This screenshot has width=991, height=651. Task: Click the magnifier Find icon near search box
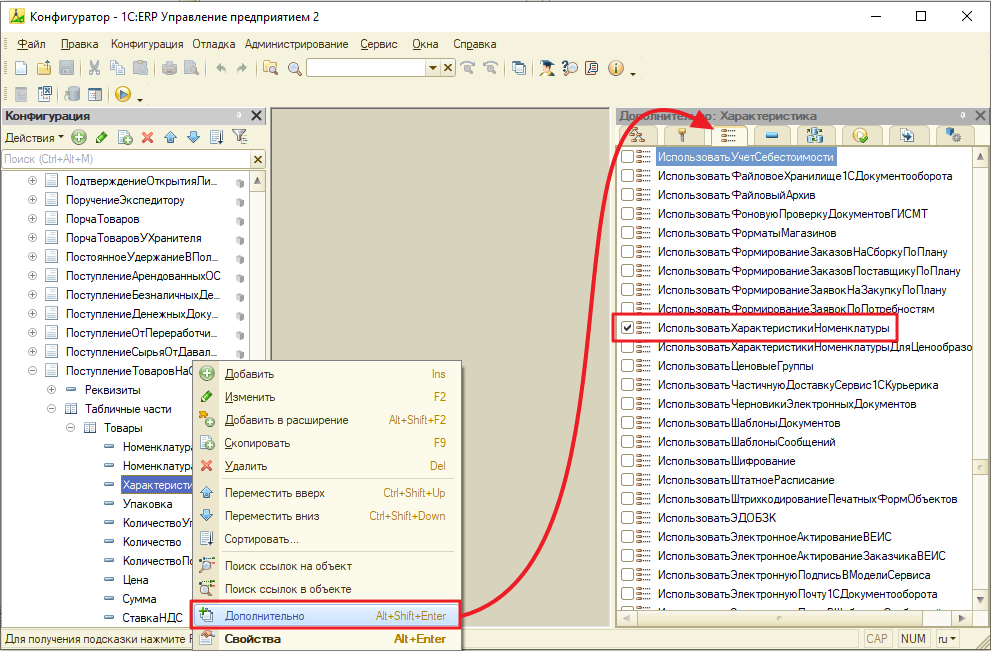coord(295,69)
